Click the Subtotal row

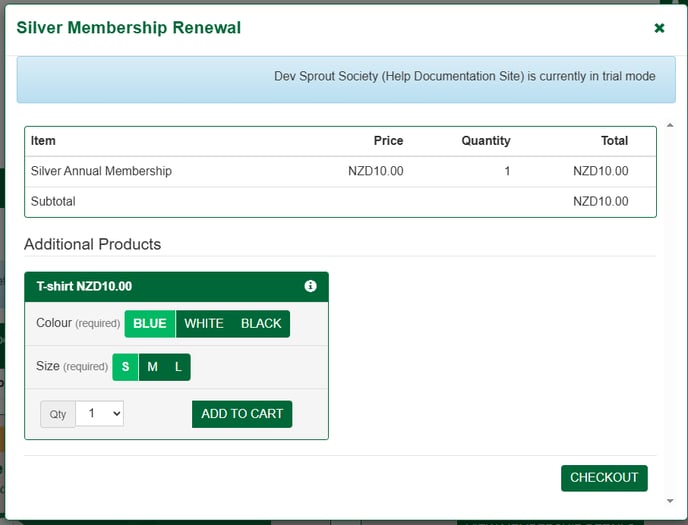click(x=340, y=202)
